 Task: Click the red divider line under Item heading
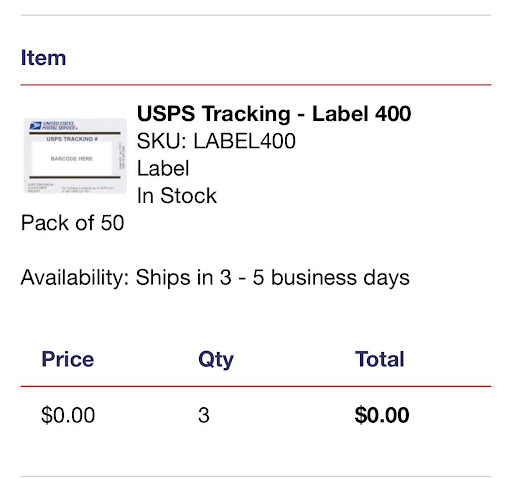pyautogui.click(x=256, y=85)
